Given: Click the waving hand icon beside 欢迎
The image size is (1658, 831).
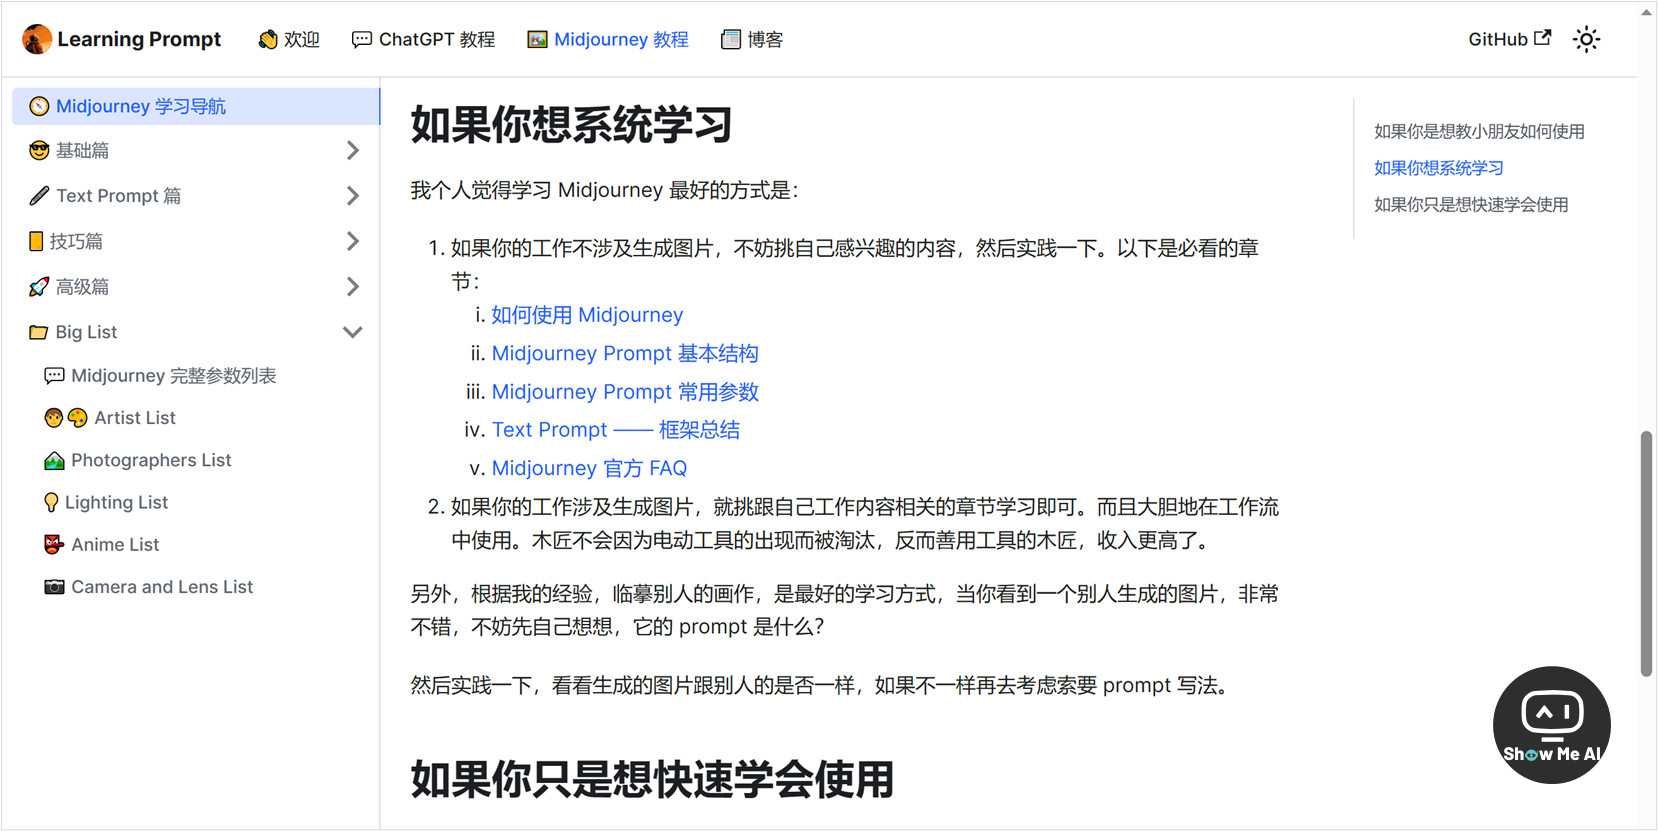Looking at the screenshot, I should pos(268,39).
